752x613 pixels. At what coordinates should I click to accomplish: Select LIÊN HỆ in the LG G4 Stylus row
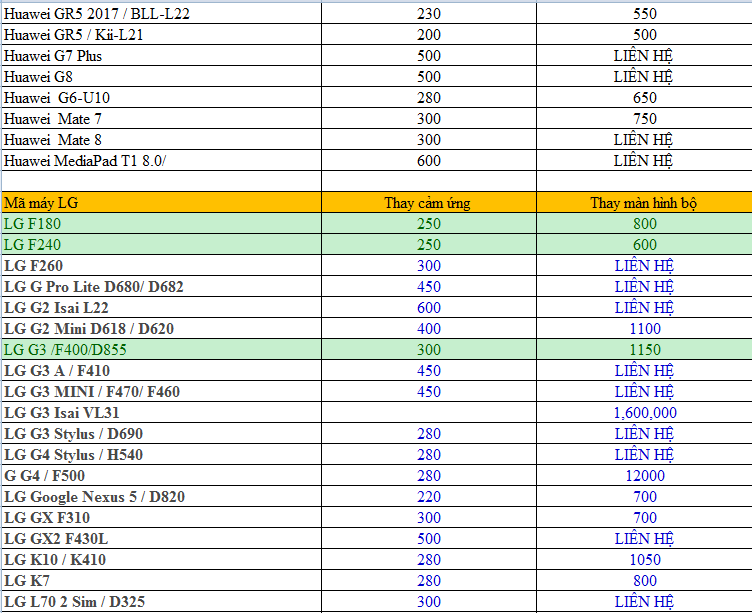click(644, 455)
